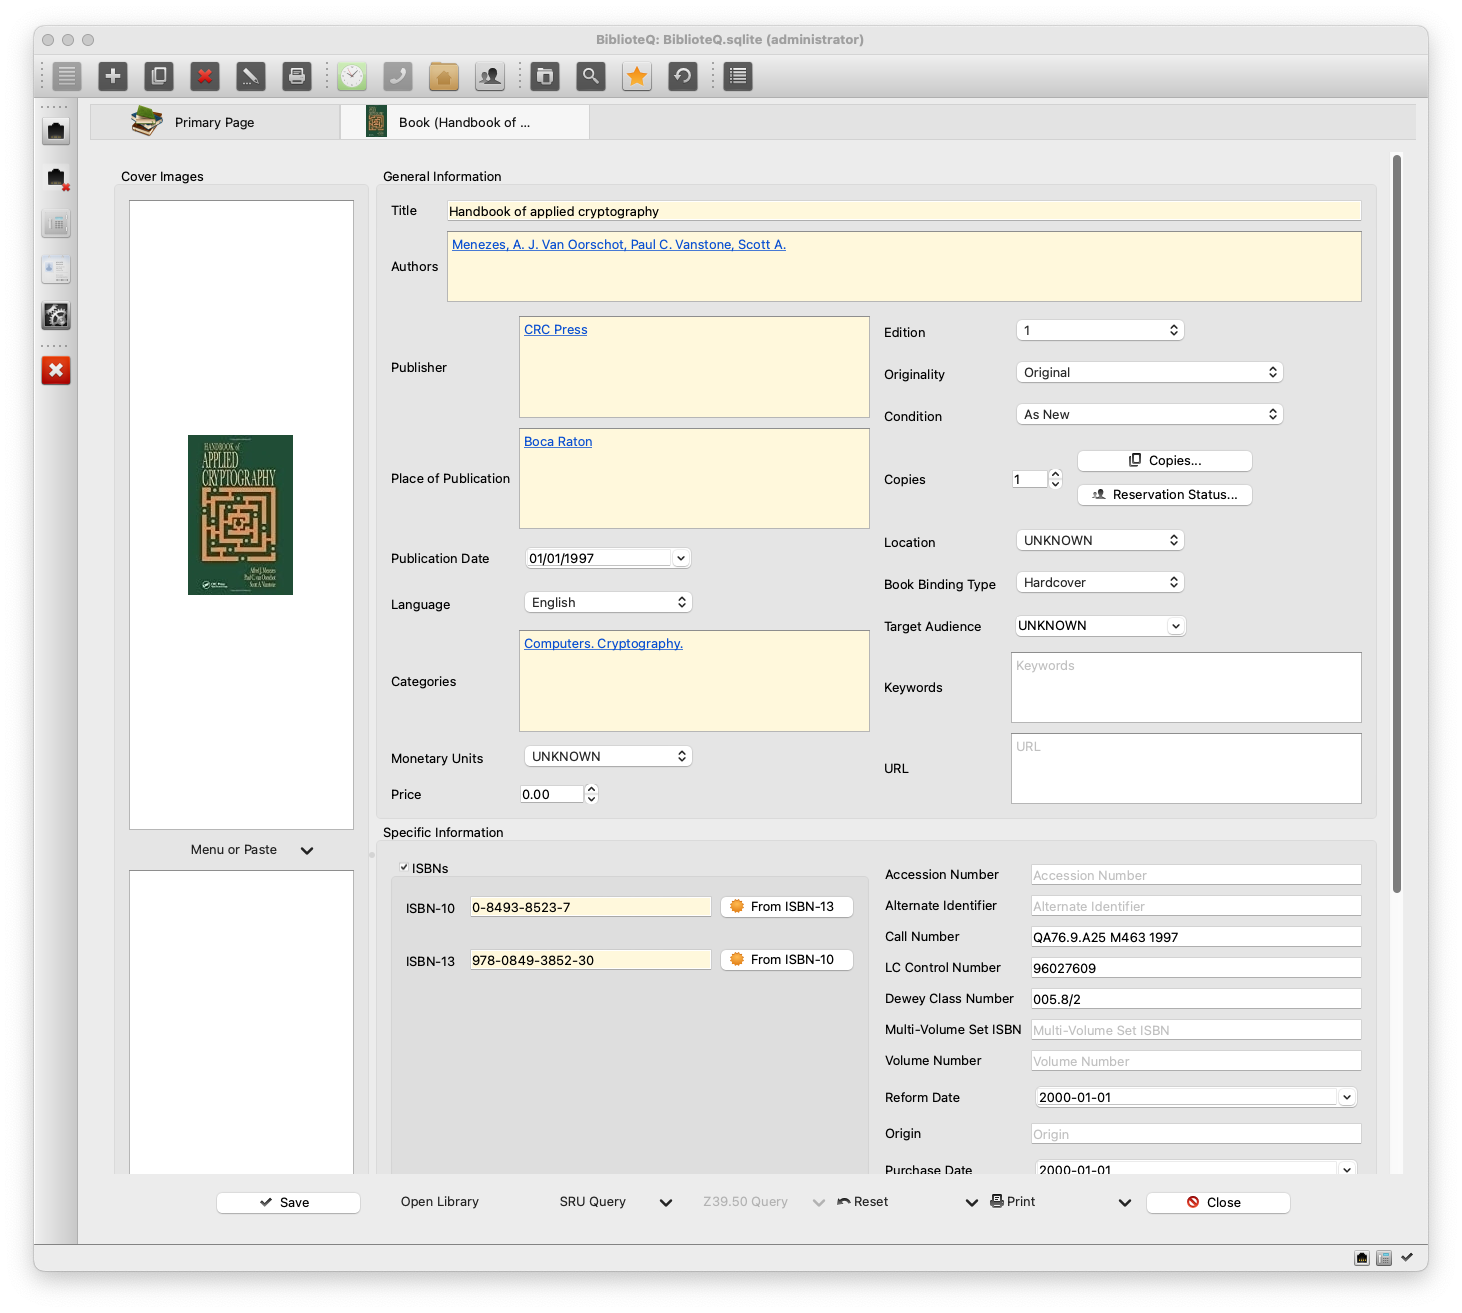This screenshot has width=1462, height=1313.
Task: Click the home folder toolbar icon
Action: pos(444,76)
